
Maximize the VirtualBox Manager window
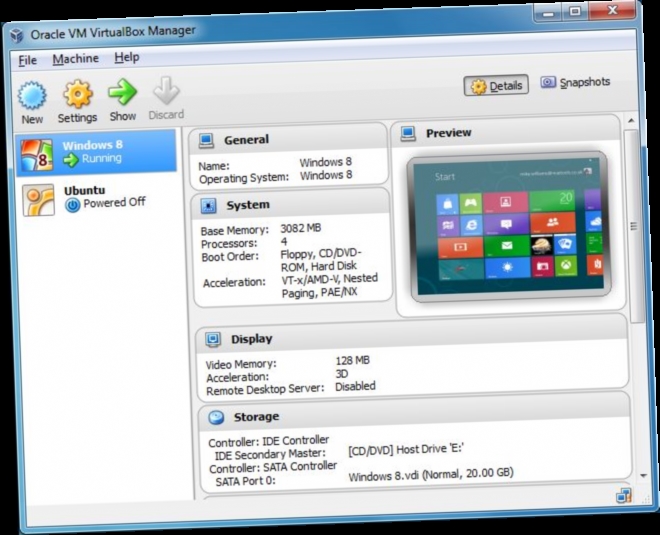pyautogui.click(x=575, y=11)
